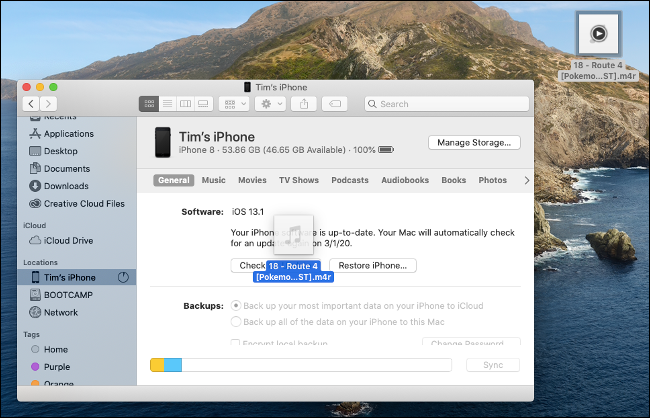650x418 pixels.
Task: Select gallery view in Finder toolbar
Action: pos(203,103)
